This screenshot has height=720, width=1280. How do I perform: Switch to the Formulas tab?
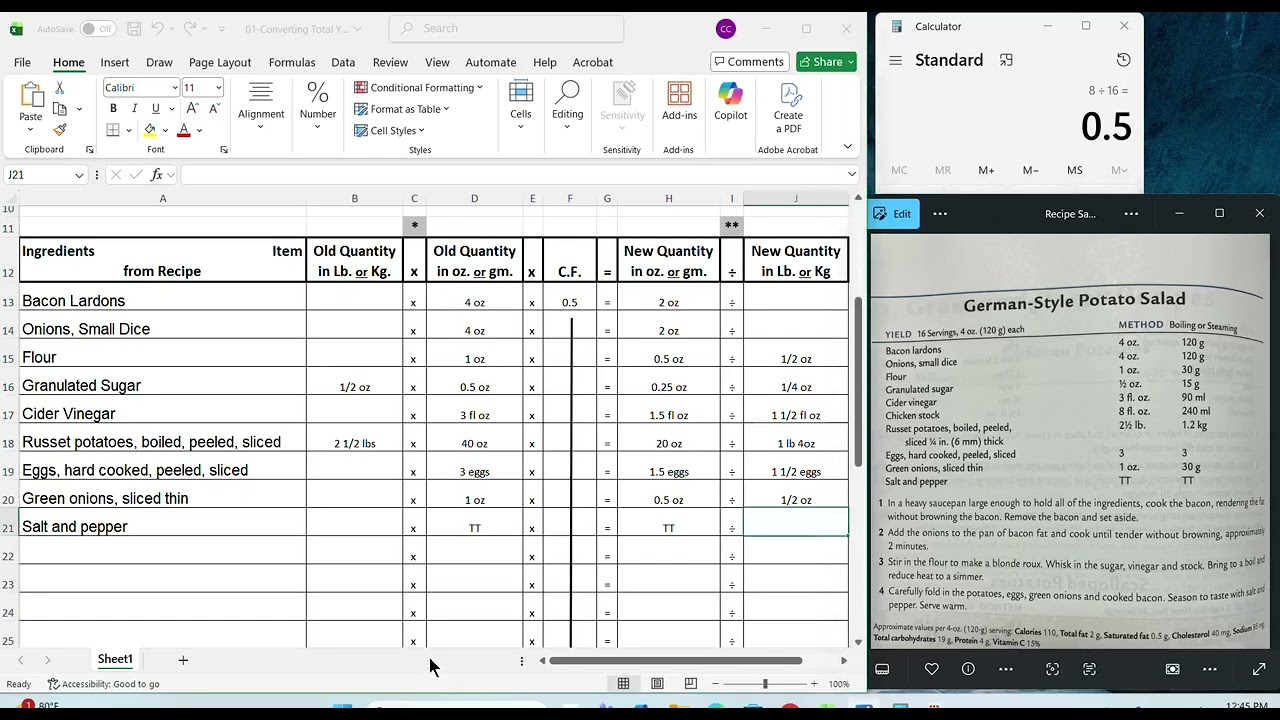[x=292, y=62]
